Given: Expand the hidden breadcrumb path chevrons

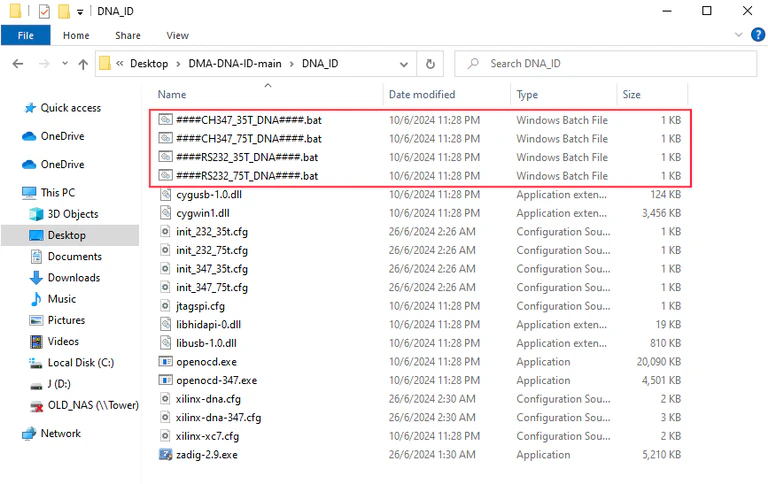Looking at the screenshot, I should click(x=120, y=63).
